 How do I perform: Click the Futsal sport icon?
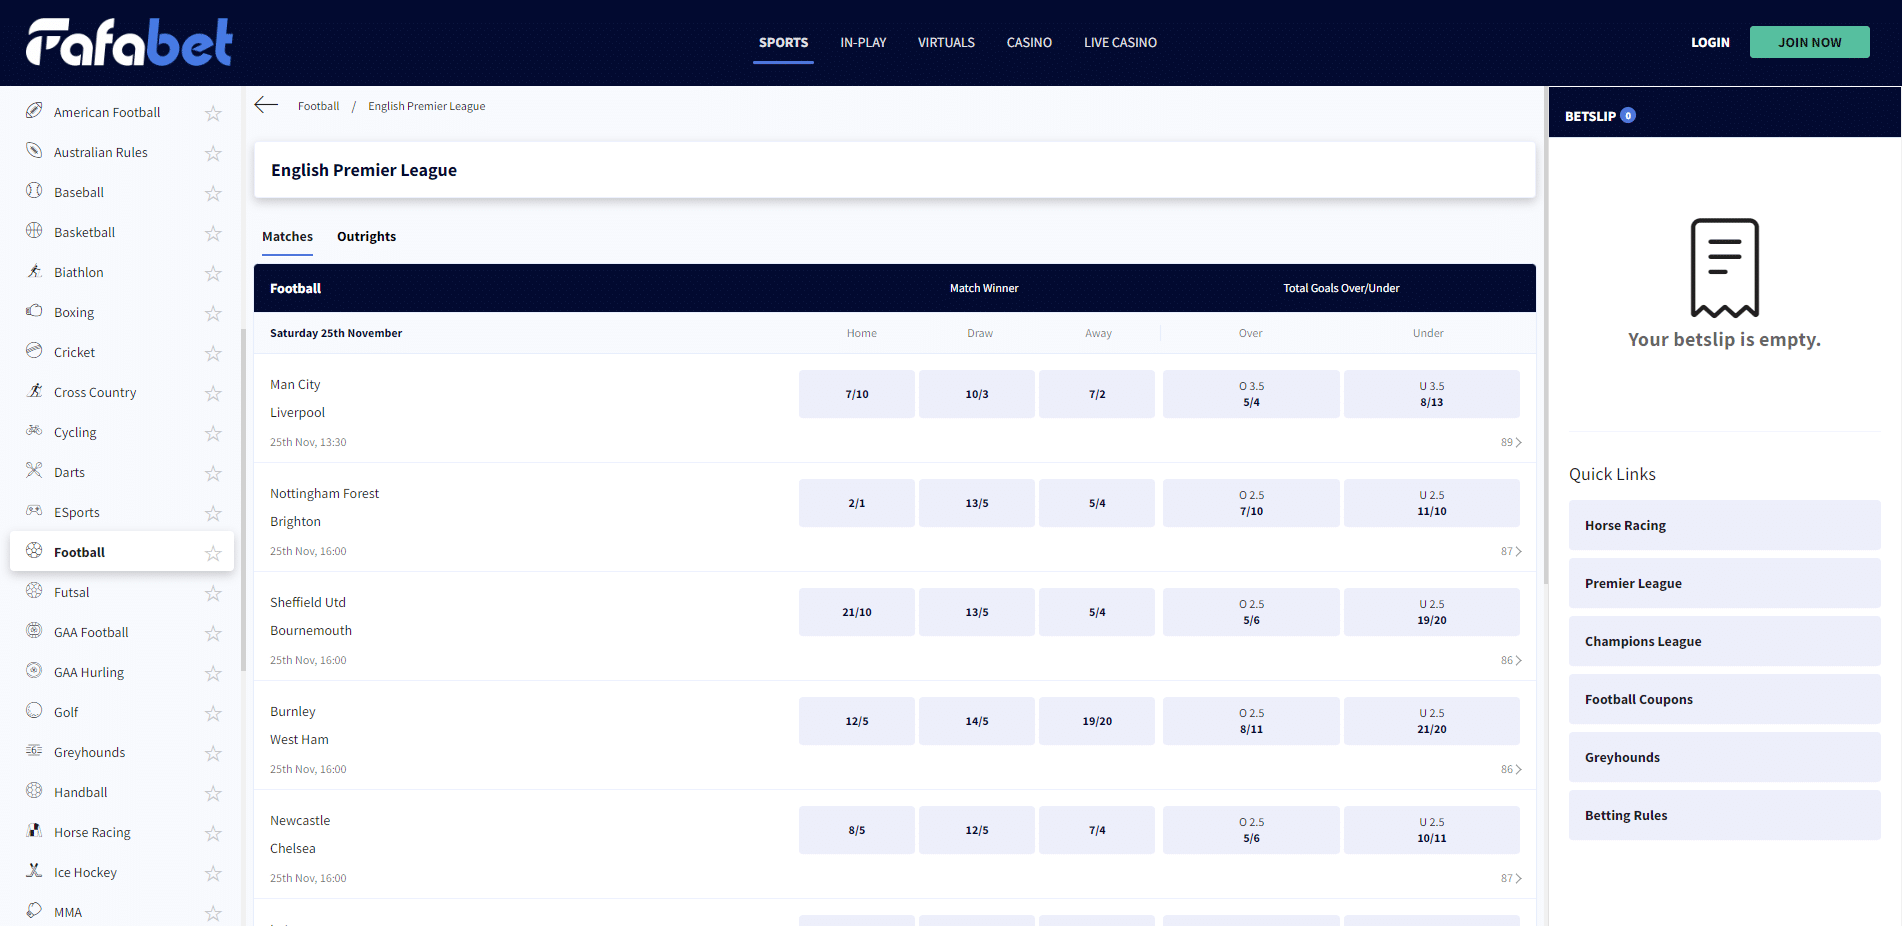(x=34, y=591)
